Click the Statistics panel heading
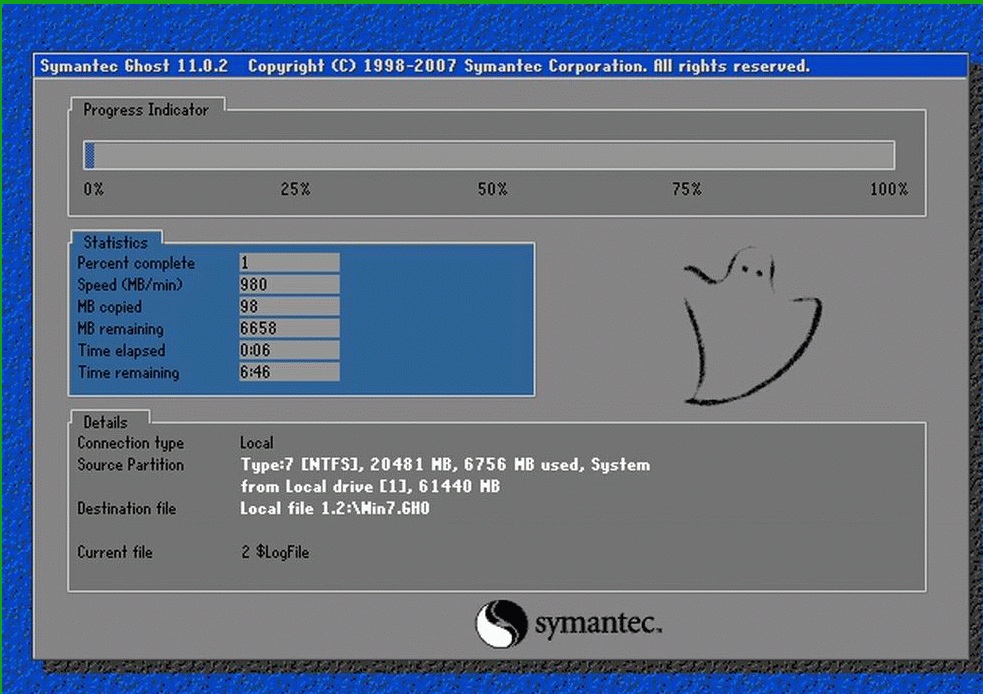 coord(115,242)
